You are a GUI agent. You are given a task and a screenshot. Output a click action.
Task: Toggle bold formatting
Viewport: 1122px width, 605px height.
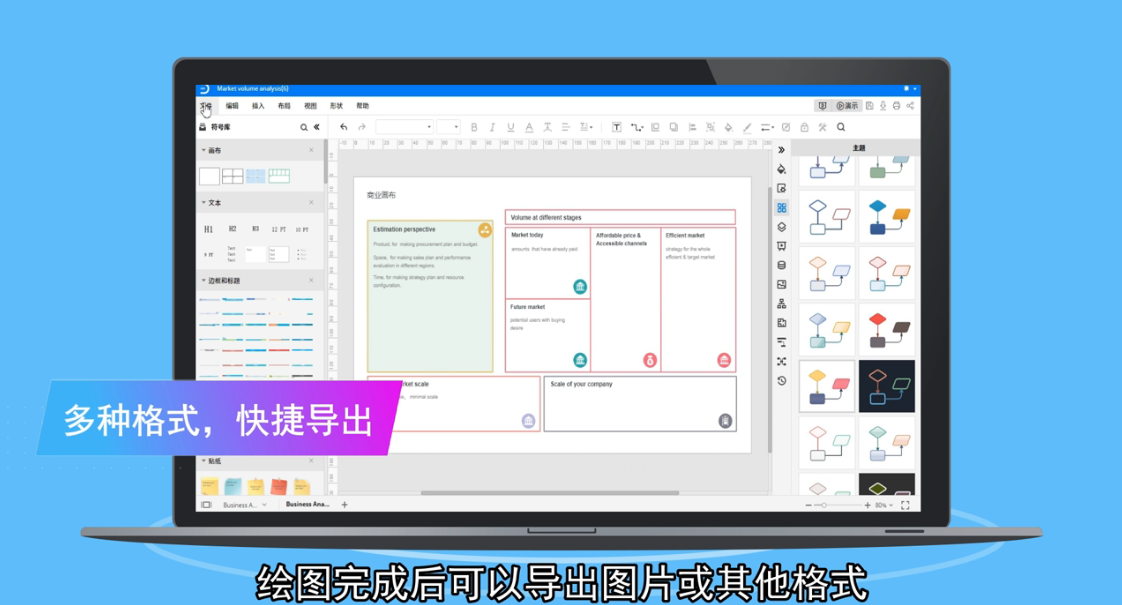point(474,127)
